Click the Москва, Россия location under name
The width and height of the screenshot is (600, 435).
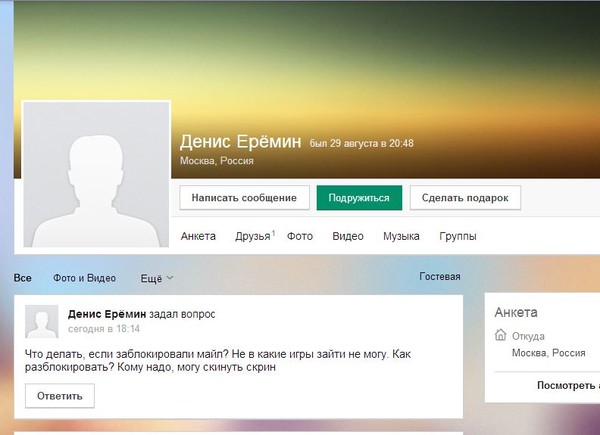pyautogui.click(x=217, y=161)
